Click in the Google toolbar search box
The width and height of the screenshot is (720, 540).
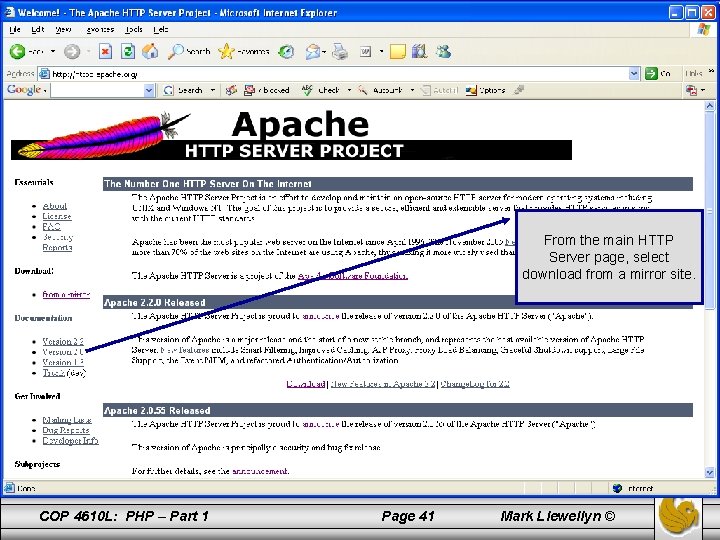pos(97,90)
